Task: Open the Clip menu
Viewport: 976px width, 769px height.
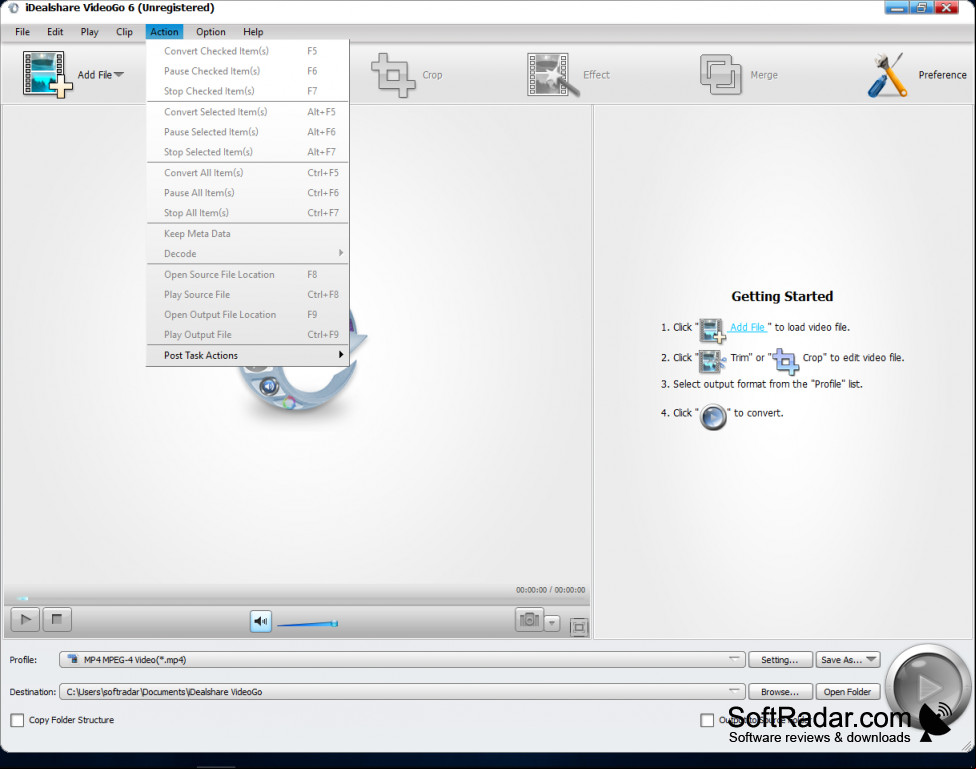Action: (x=124, y=32)
